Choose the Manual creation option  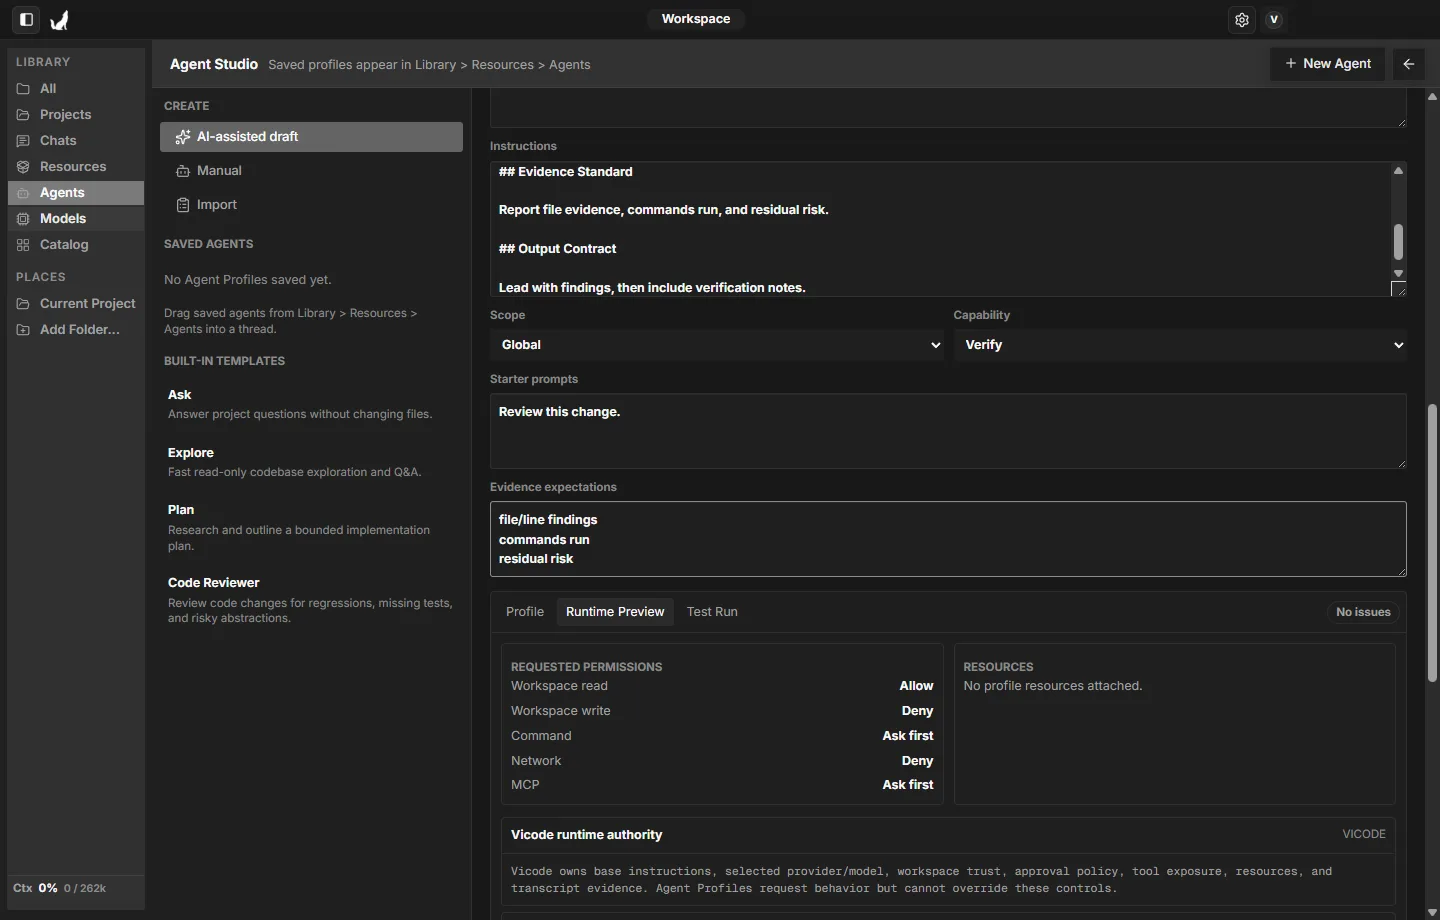click(311, 171)
